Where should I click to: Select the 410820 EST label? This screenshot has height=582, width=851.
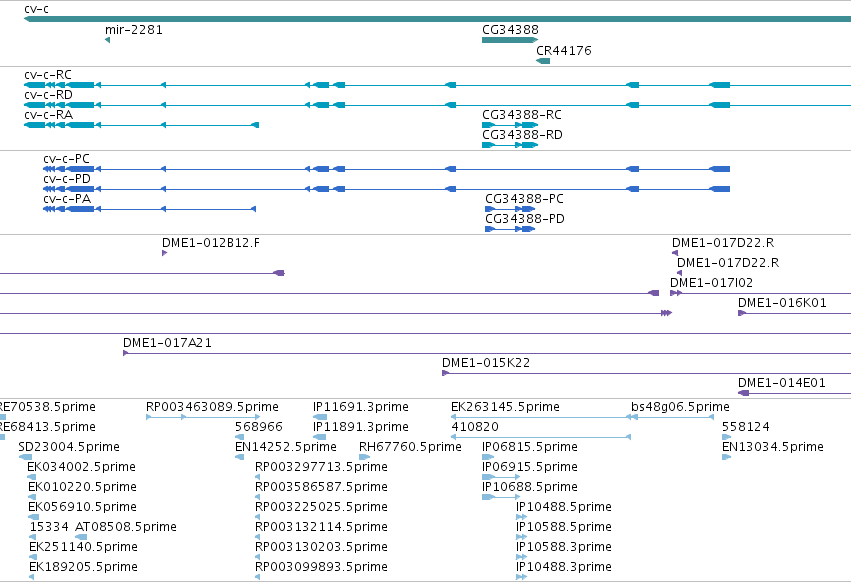click(475, 427)
